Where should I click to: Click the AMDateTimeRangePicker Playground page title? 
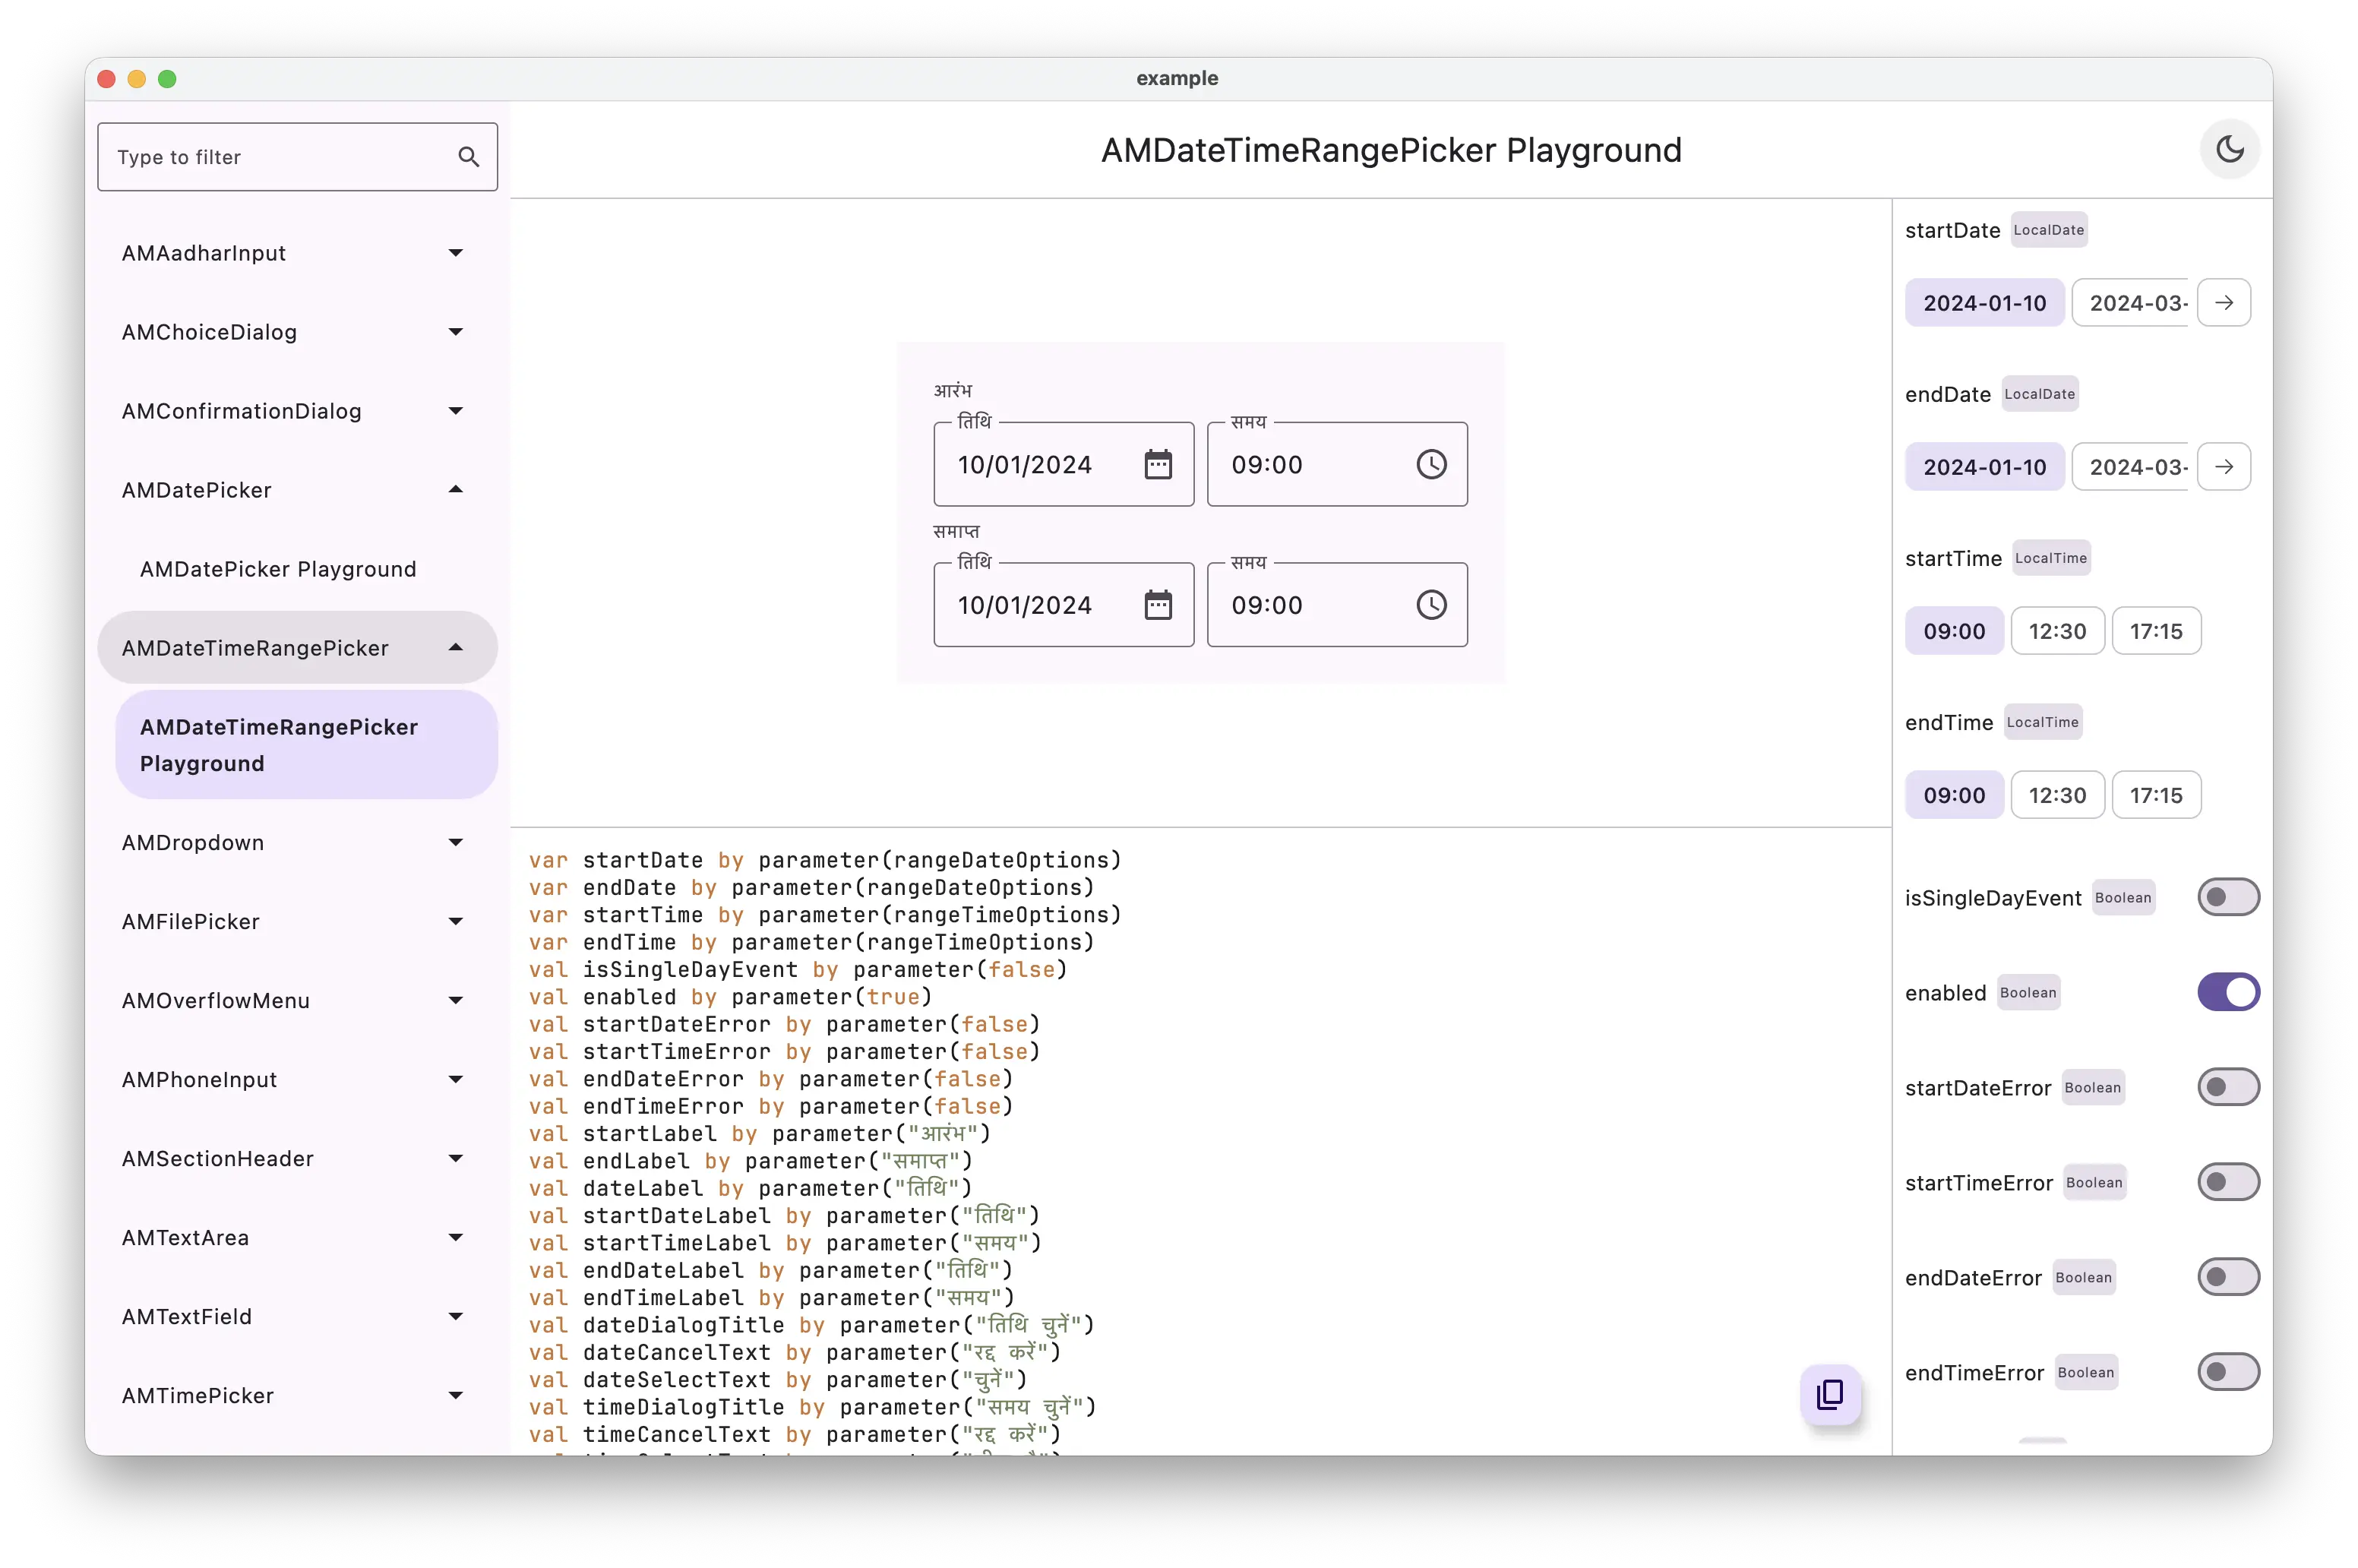pos(1391,150)
